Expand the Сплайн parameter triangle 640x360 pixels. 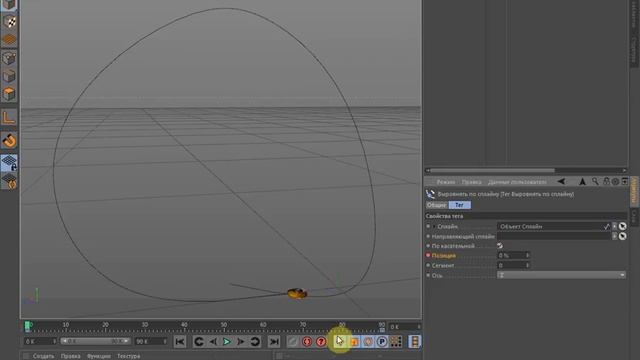pos(434,226)
